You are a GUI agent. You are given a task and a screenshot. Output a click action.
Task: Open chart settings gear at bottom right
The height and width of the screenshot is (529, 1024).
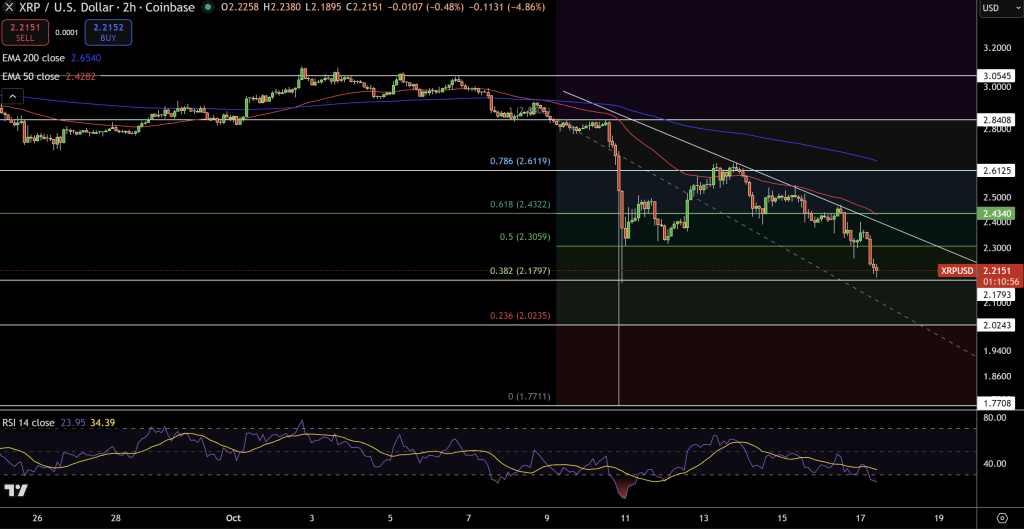coord(1001,519)
